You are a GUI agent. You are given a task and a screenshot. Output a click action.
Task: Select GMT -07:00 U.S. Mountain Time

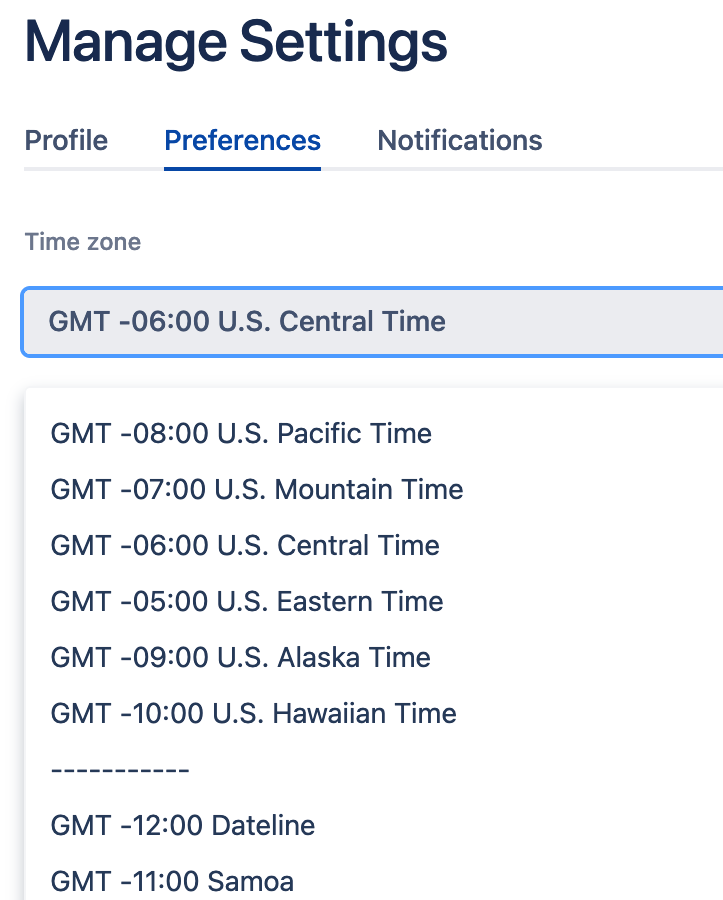pos(256,489)
